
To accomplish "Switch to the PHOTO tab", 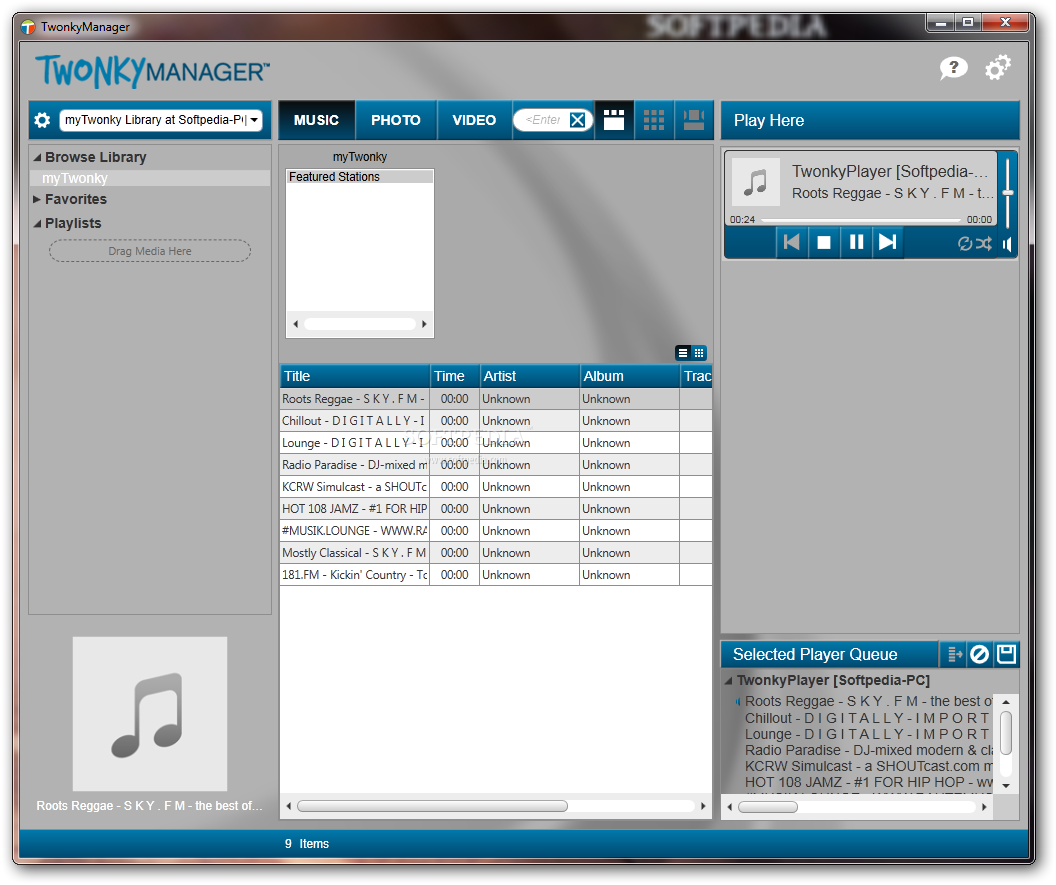I will (x=395, y=120).
